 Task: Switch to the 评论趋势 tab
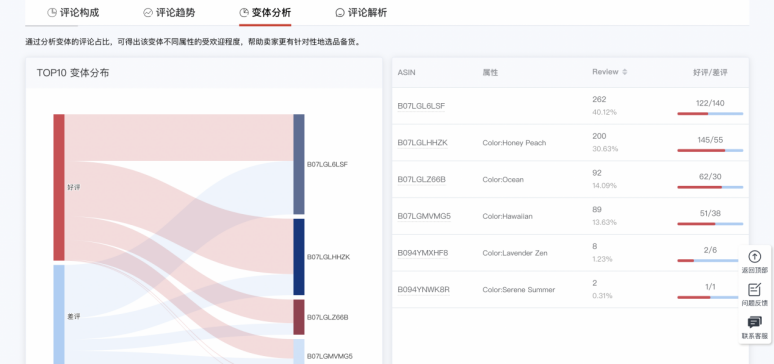pos(169,13)
